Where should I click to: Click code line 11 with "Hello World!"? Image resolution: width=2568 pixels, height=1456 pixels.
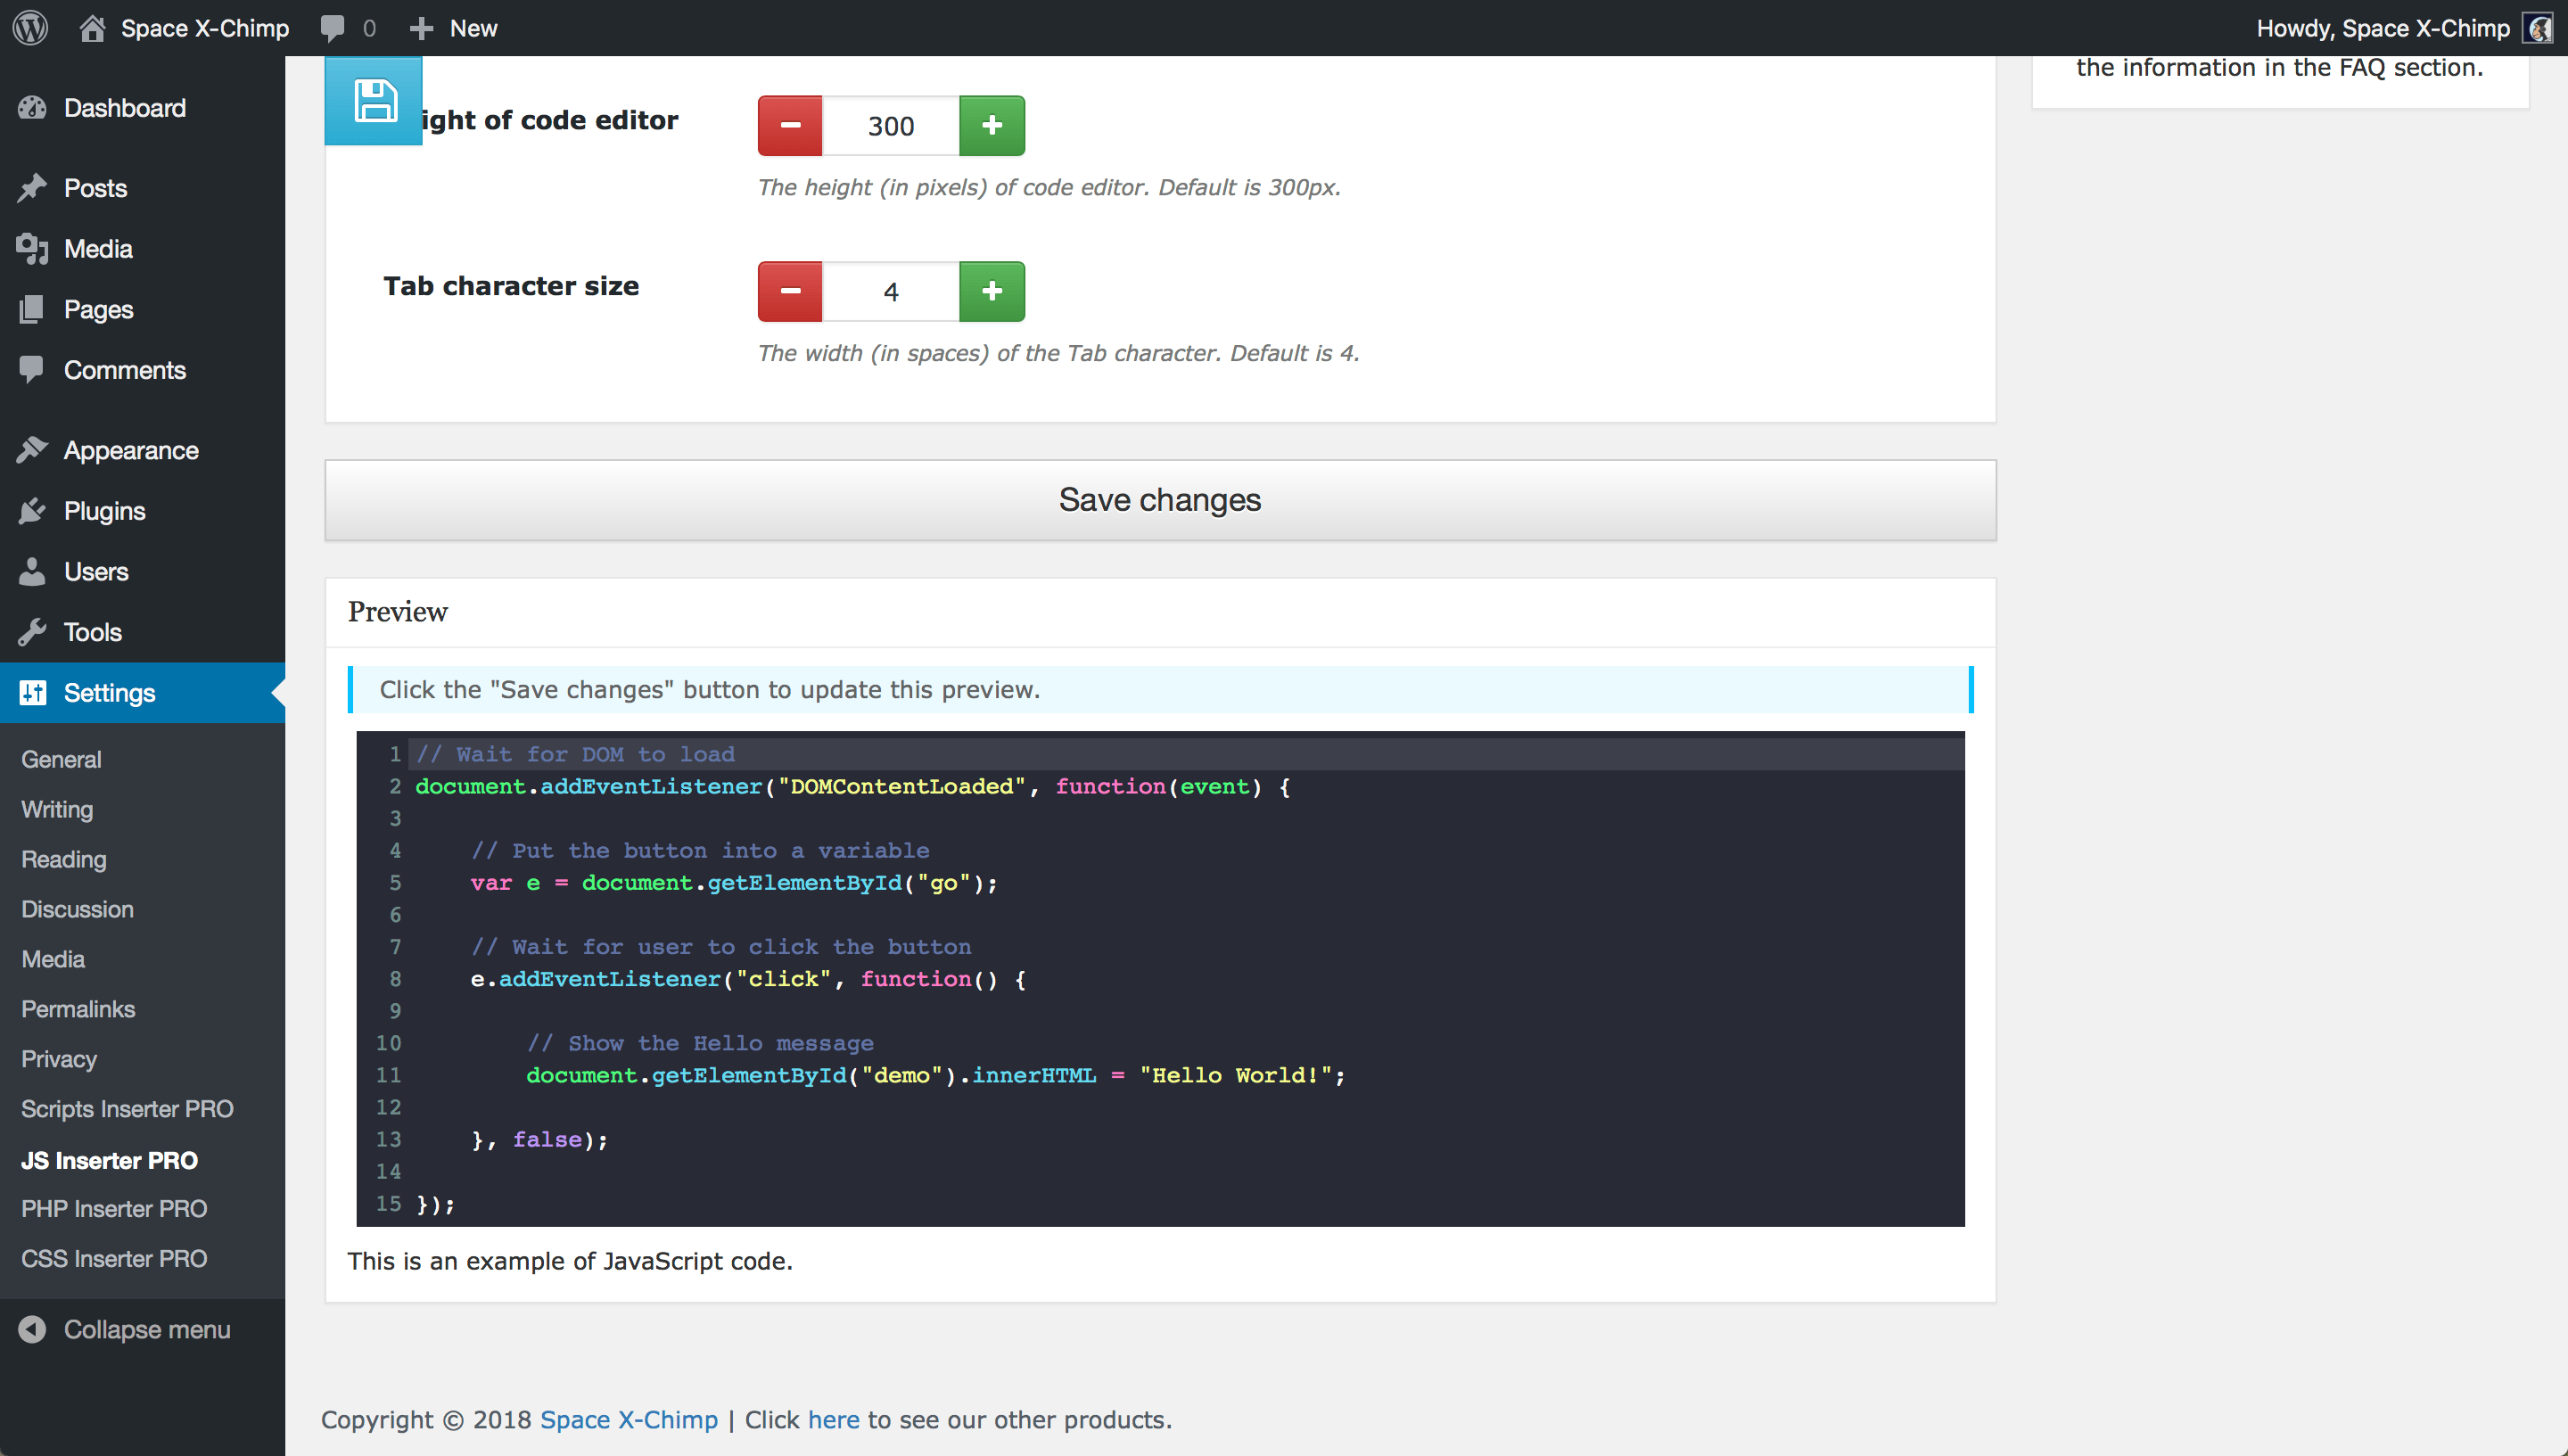(x=936, y=1075)
